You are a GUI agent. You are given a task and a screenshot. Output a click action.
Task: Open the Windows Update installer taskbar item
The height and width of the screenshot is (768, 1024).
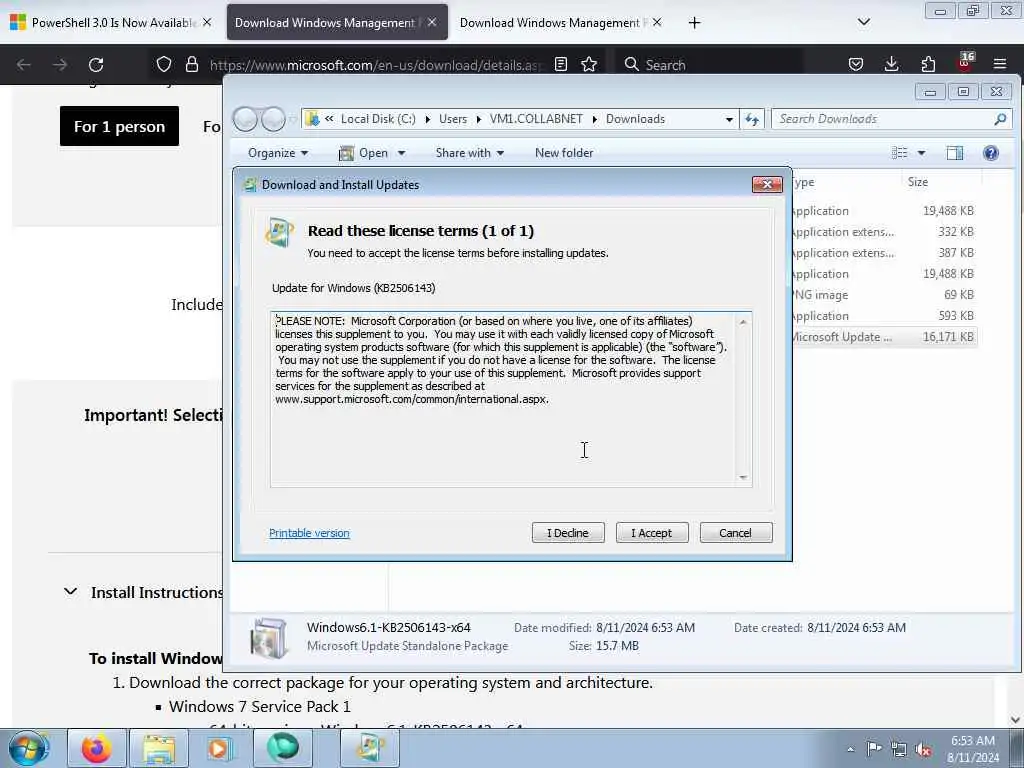coord(369,748)
